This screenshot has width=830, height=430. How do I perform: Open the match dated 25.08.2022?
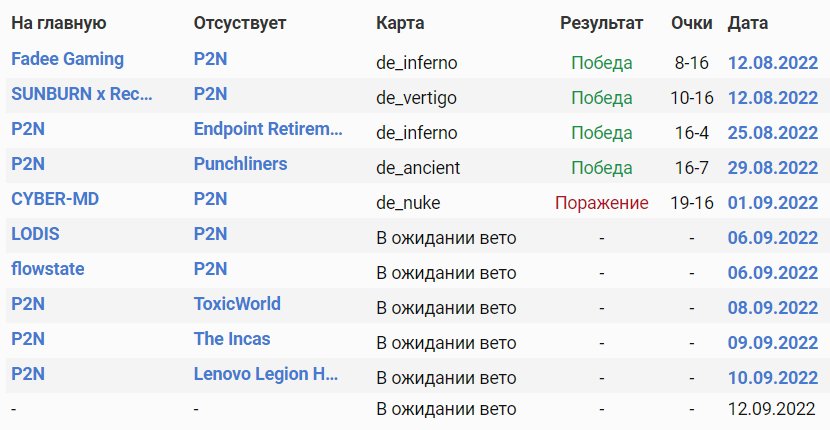coord(773,133)
